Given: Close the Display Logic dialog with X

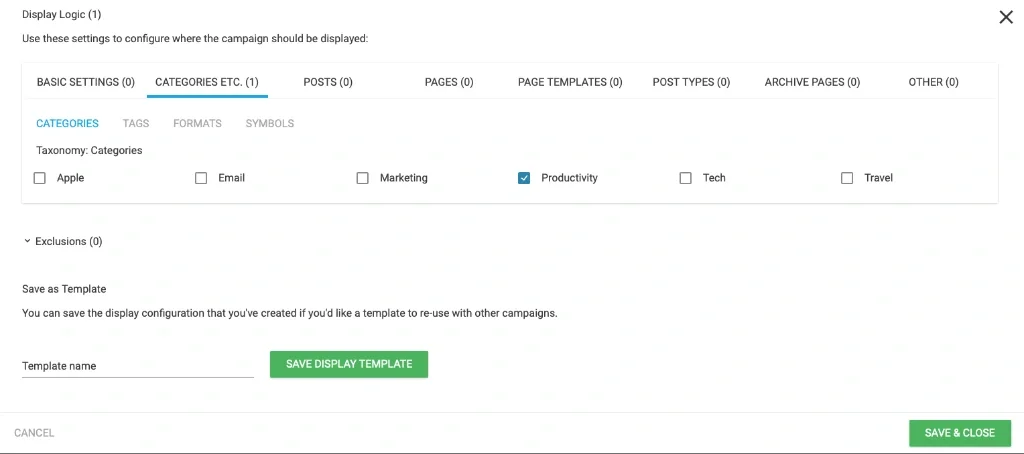Looking at the screenshot, I should pyautogui.click(x=1006, y=17).
